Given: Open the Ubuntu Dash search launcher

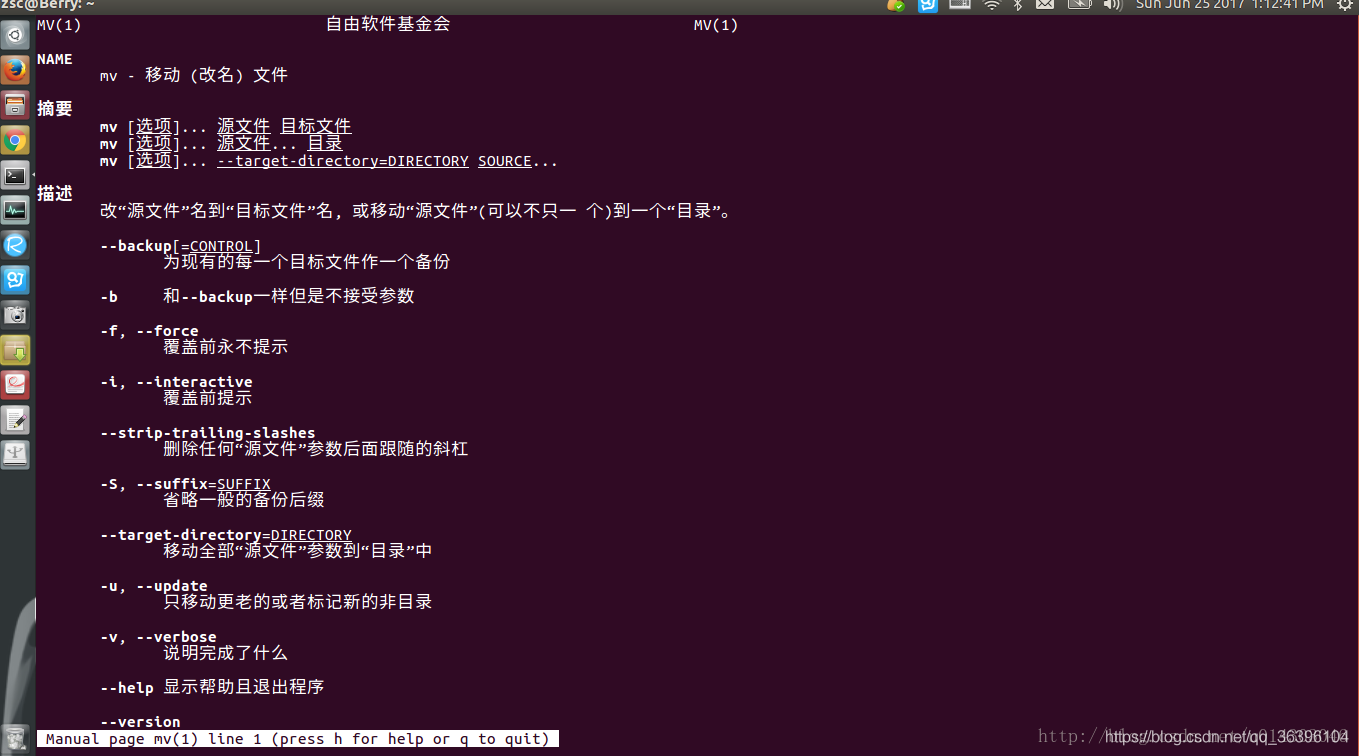Looking at the screenshot, I should (15, 37).
